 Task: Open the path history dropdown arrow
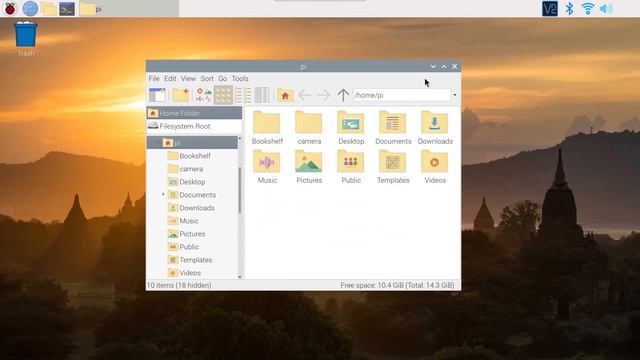(455, 95)
